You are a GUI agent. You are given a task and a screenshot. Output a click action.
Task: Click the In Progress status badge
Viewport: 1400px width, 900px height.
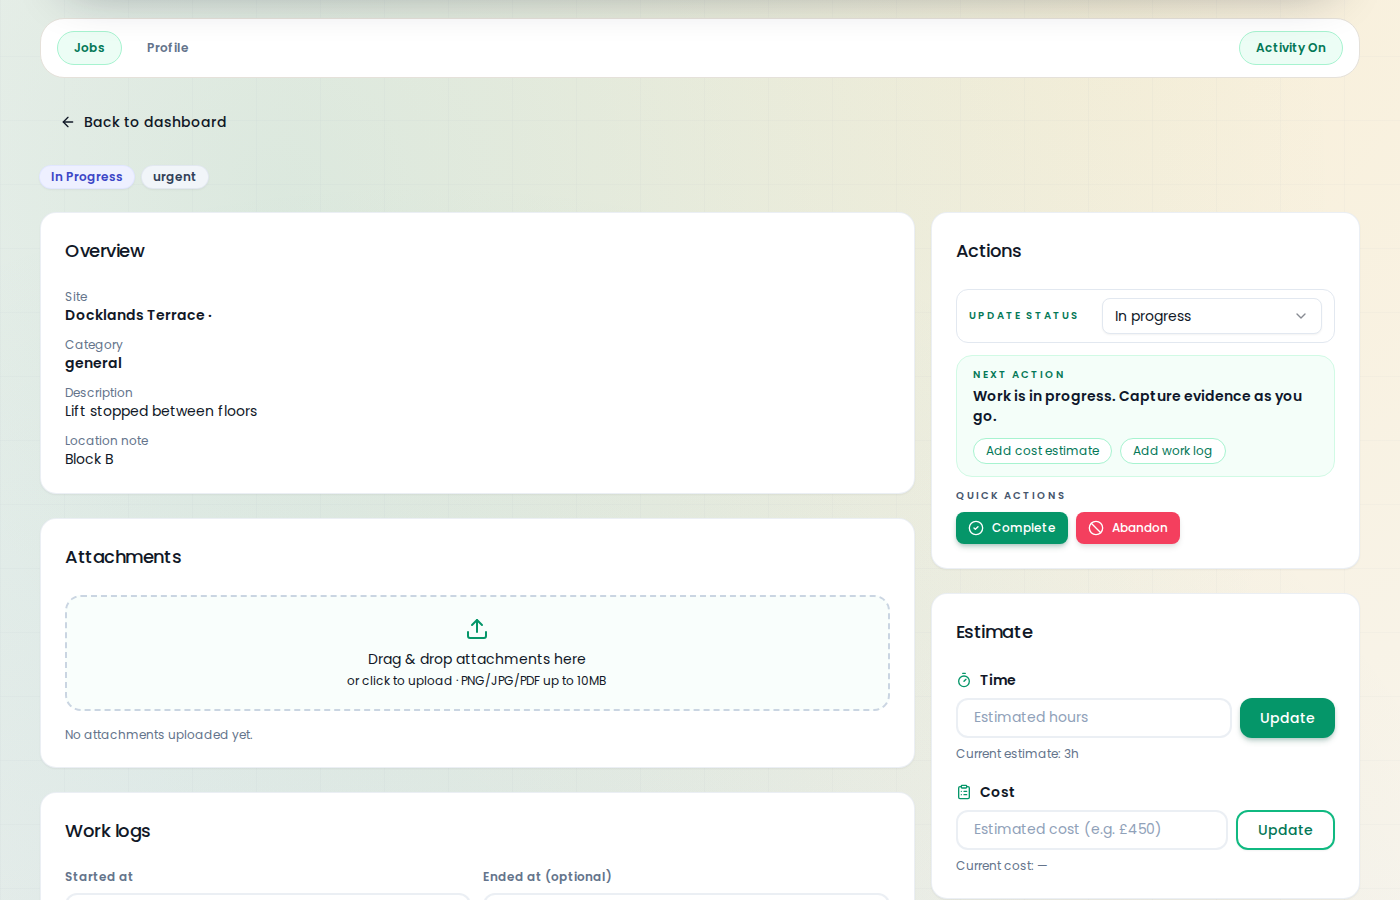tap(87, 177)
